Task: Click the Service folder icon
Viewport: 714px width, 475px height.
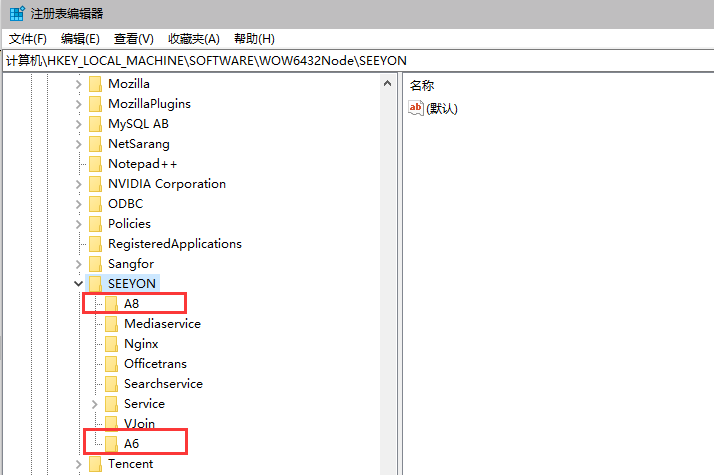Action: pos(112,404)
